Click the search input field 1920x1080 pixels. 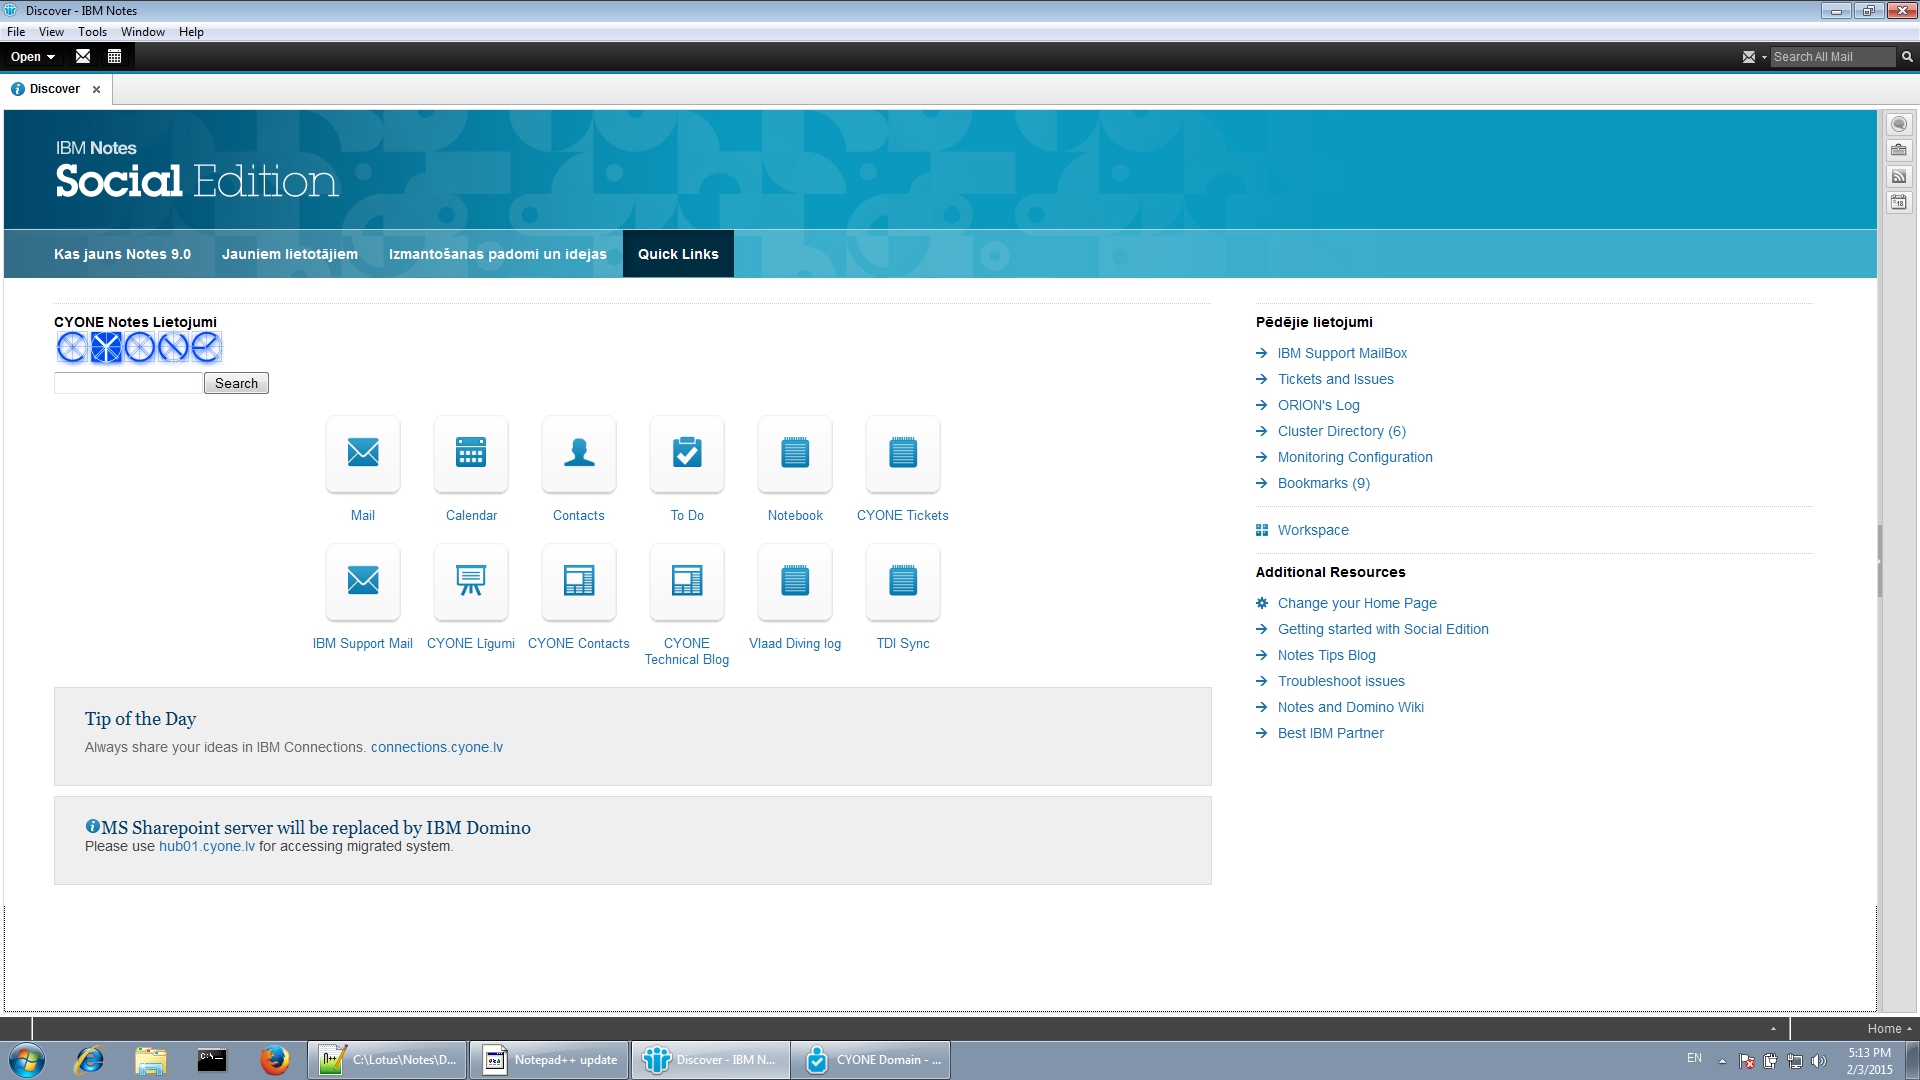128,382
